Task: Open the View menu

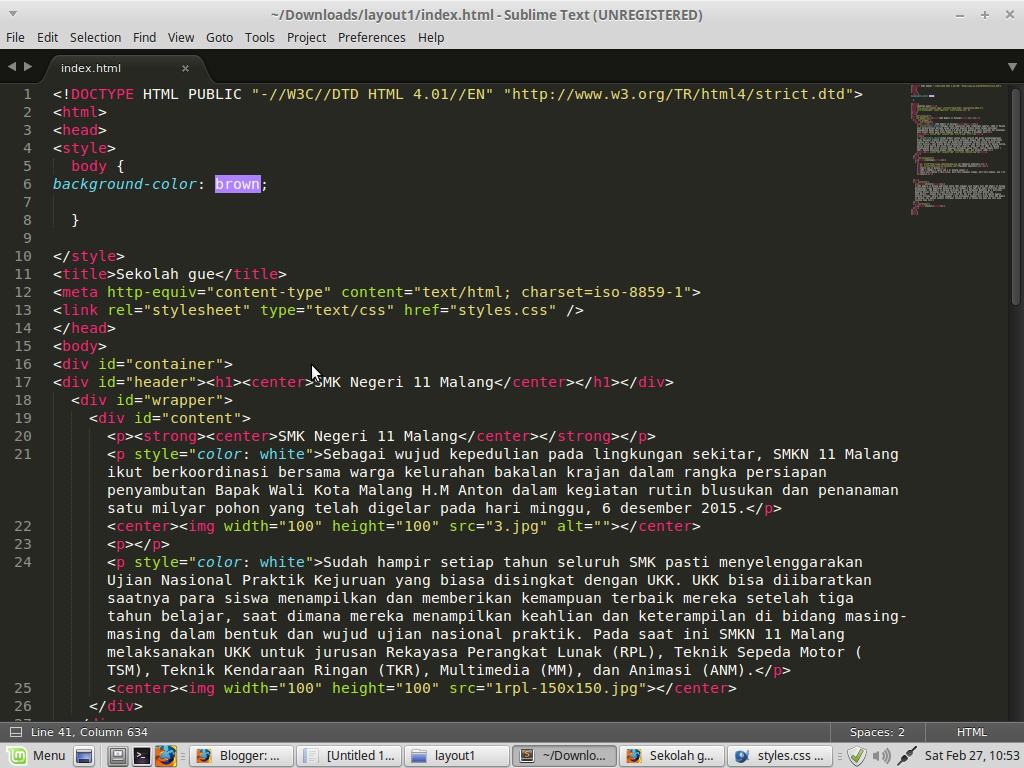Action: tap(181, 38)
